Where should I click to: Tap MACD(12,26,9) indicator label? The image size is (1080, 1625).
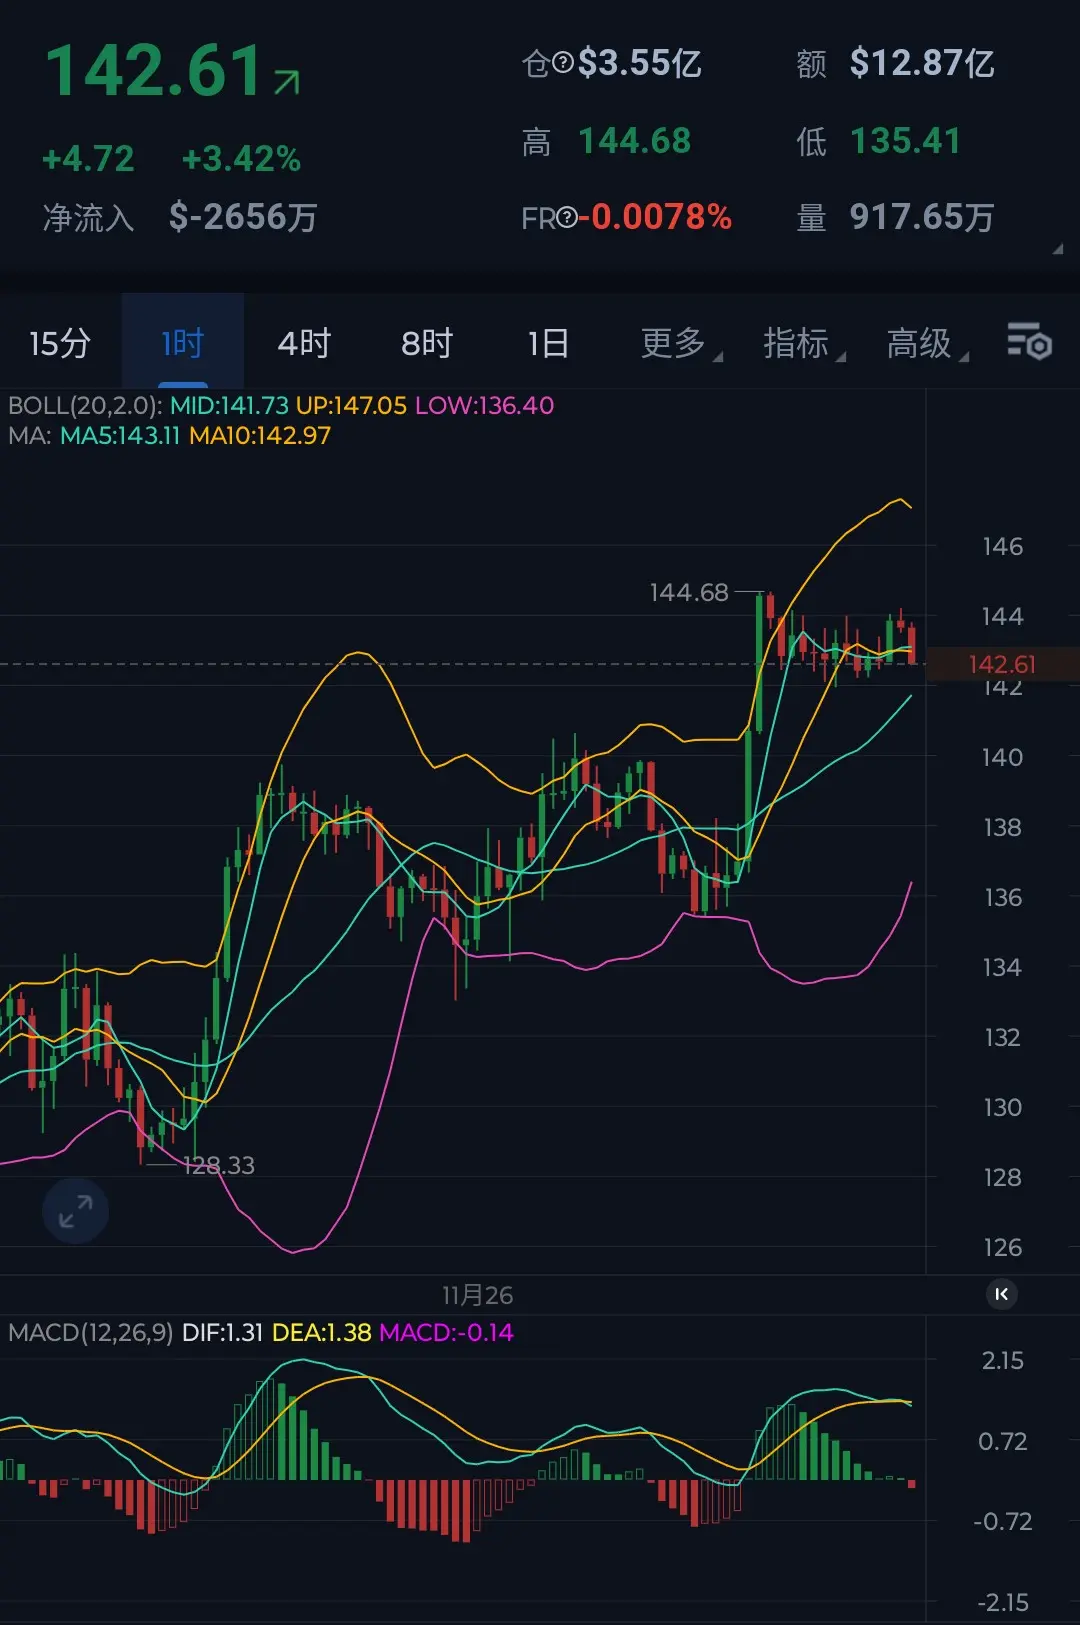tap(91, 1332)
